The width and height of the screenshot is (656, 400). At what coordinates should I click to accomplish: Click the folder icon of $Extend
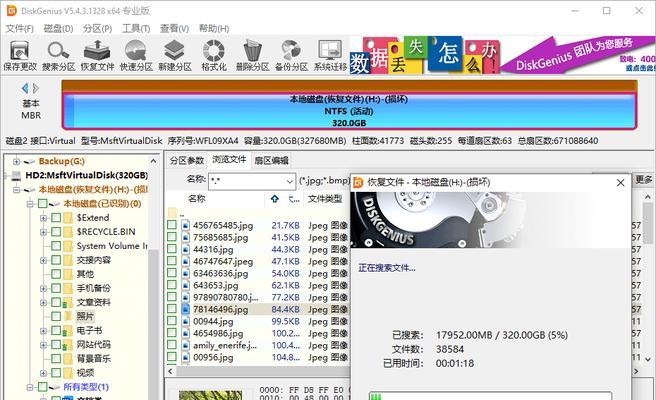click(x=68, y=218)
